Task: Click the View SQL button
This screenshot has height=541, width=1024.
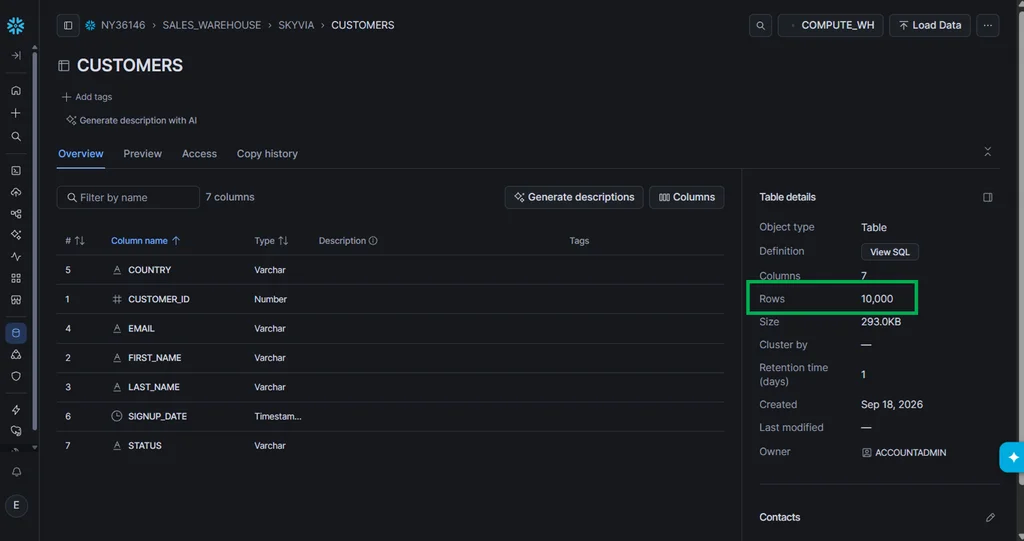Action: (x=889, y=252)
